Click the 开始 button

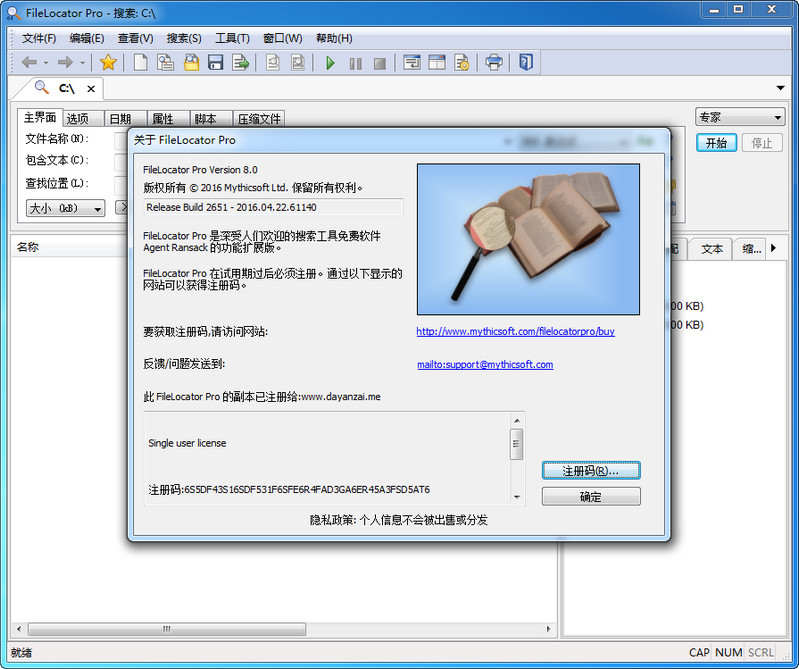coord(716,143)
